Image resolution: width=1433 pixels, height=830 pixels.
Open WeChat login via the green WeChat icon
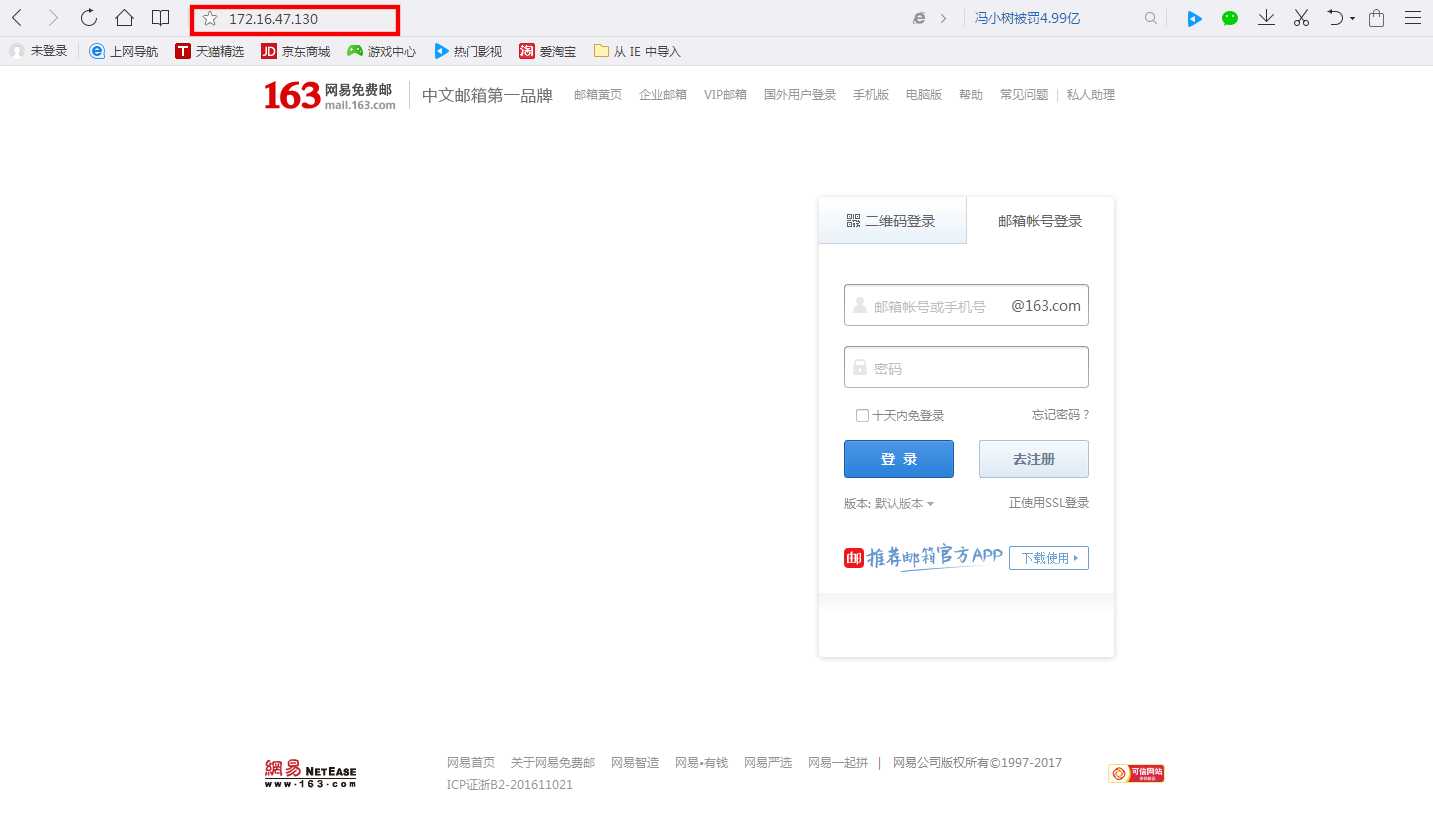(1229, 18)
